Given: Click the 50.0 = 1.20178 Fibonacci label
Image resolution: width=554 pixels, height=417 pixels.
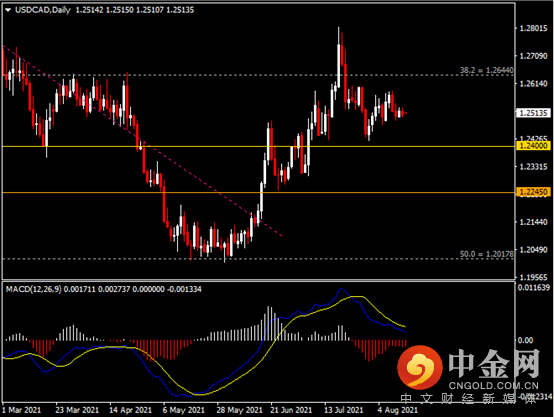Looking at the screenshot, I should click(487, 254).
